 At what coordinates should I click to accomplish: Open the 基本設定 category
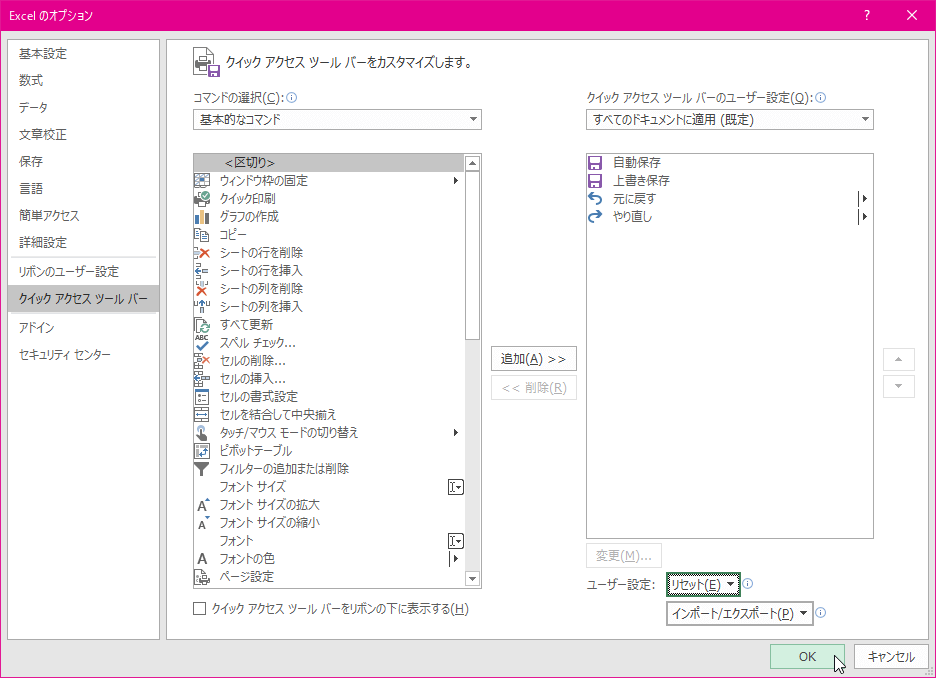coord(84,54)
